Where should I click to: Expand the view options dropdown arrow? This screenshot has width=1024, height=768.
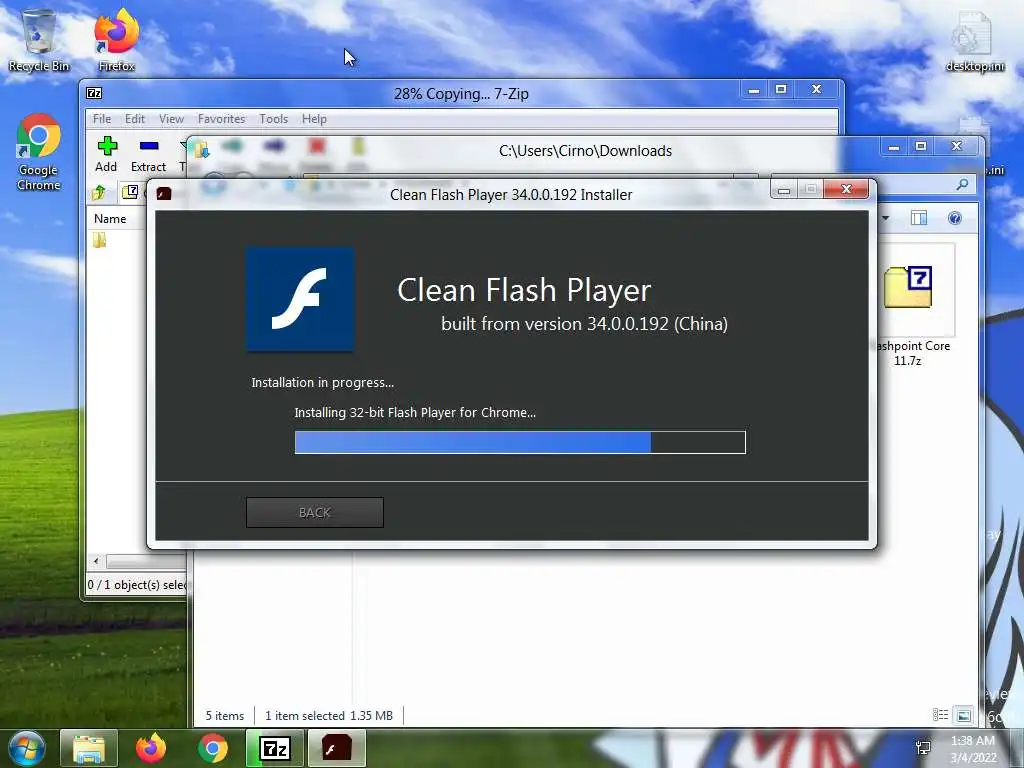coord(885,217)
